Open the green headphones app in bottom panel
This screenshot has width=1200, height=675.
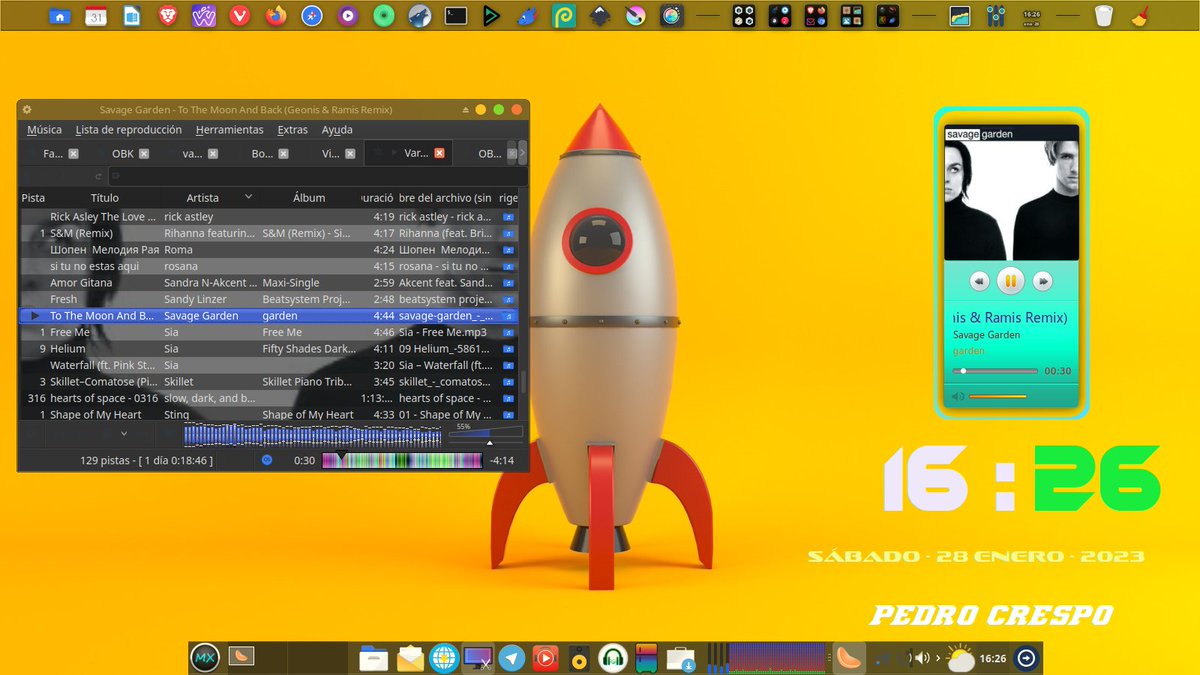point(613,658)
